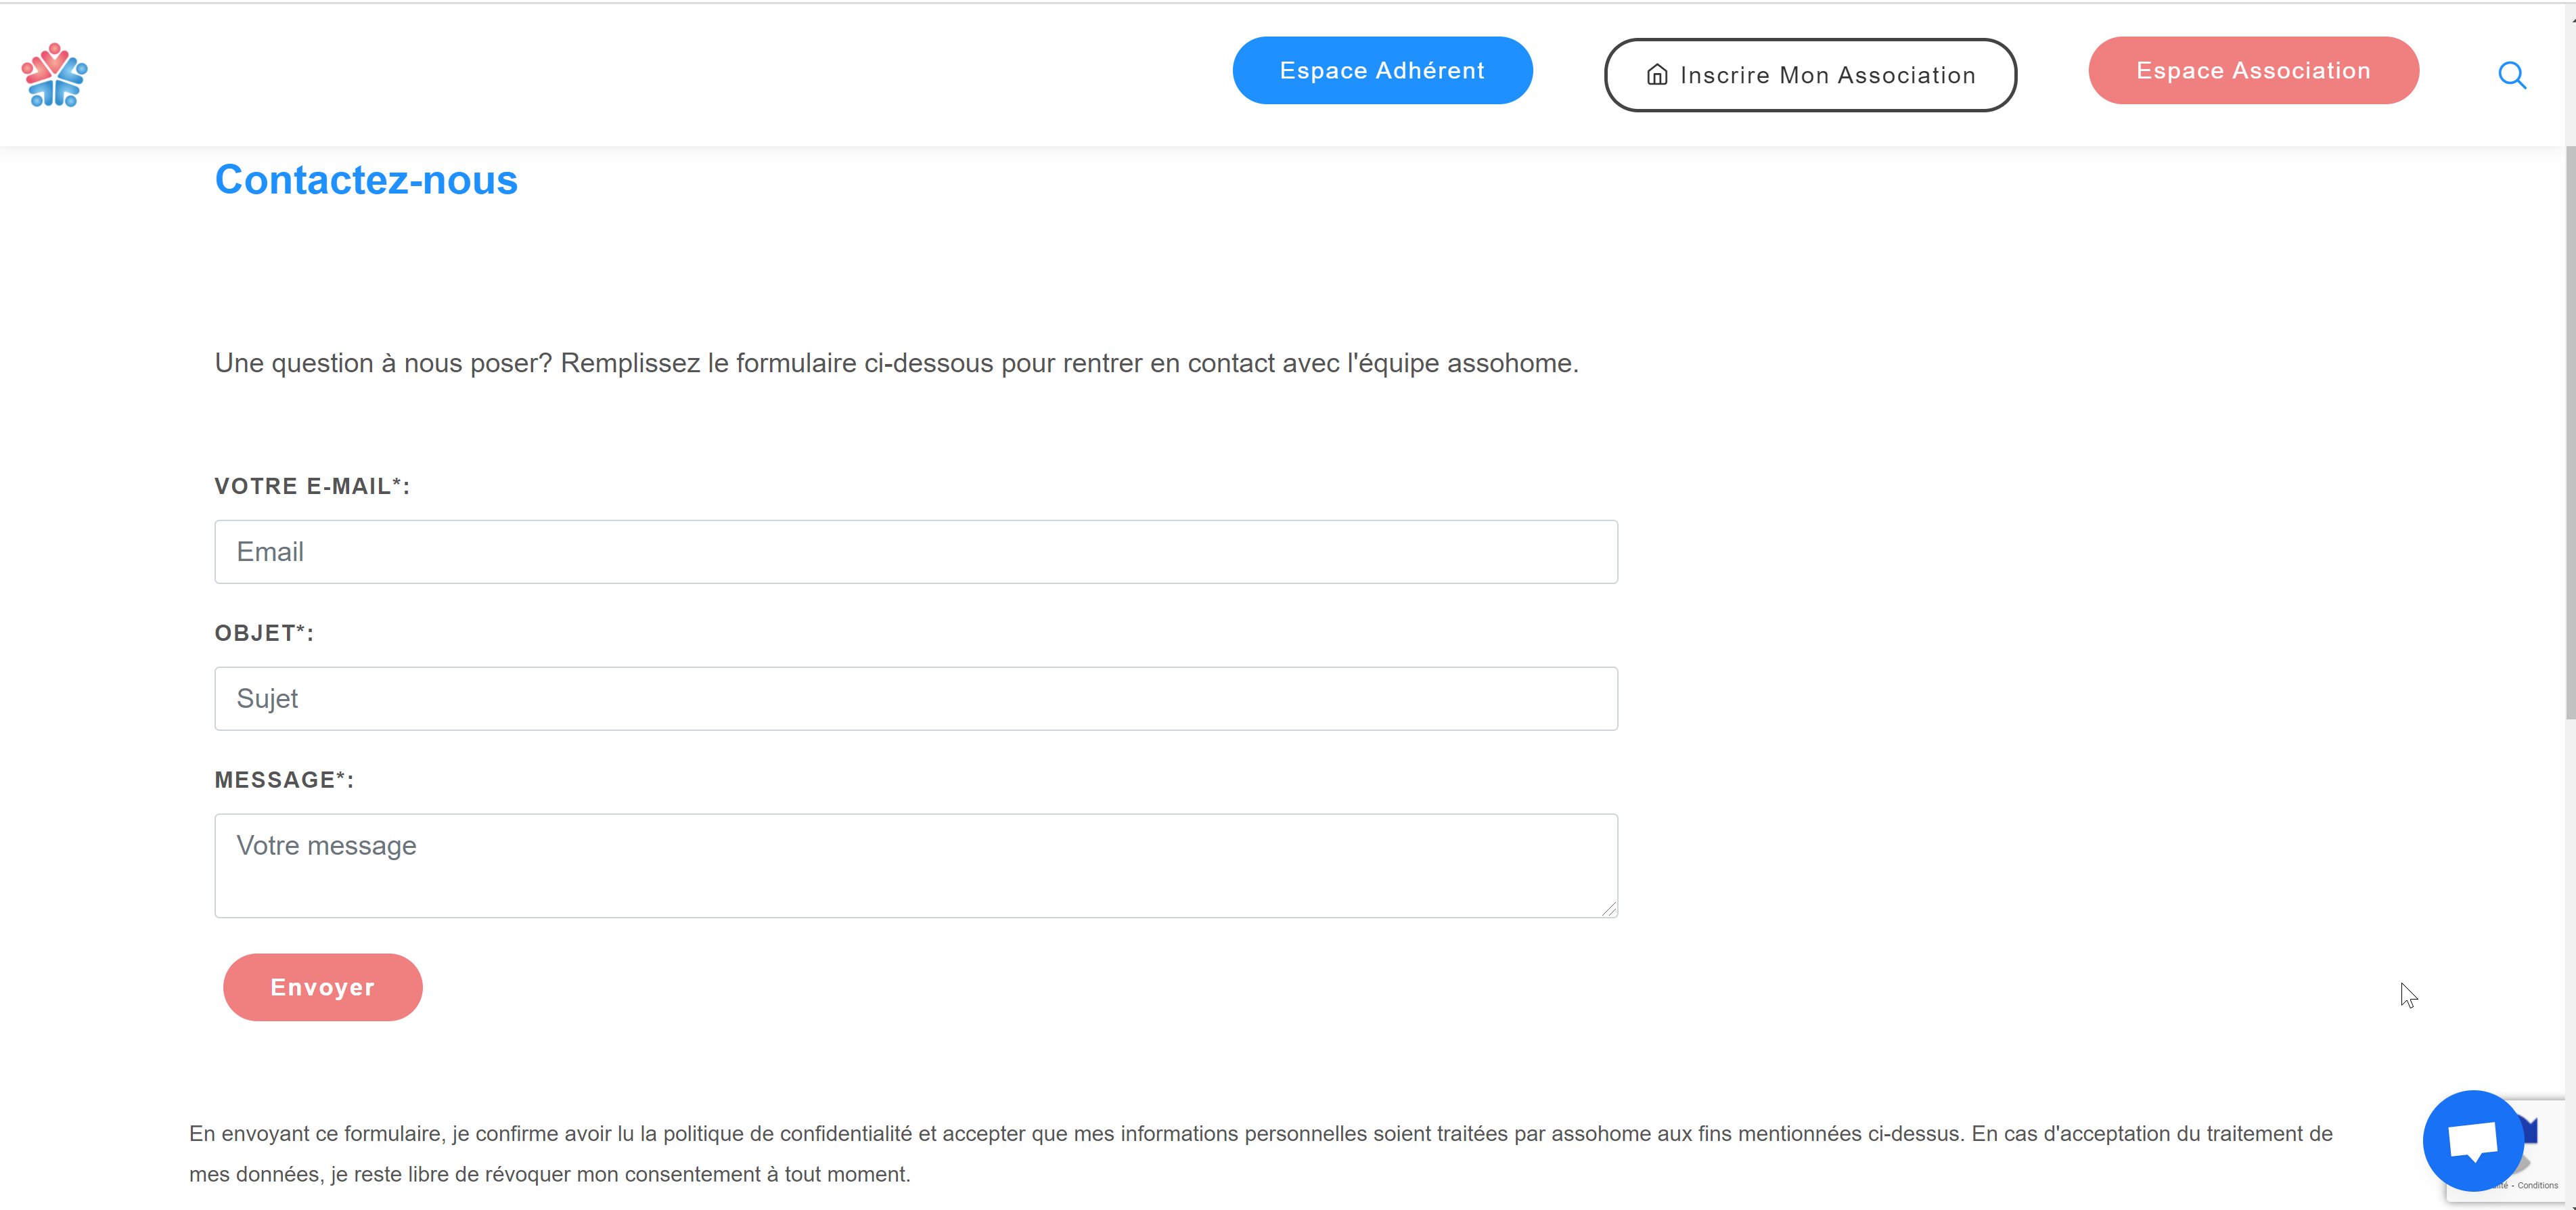Go to Espace Association
Screen dimensions: 2576x1210
[x=2253, y=71]
